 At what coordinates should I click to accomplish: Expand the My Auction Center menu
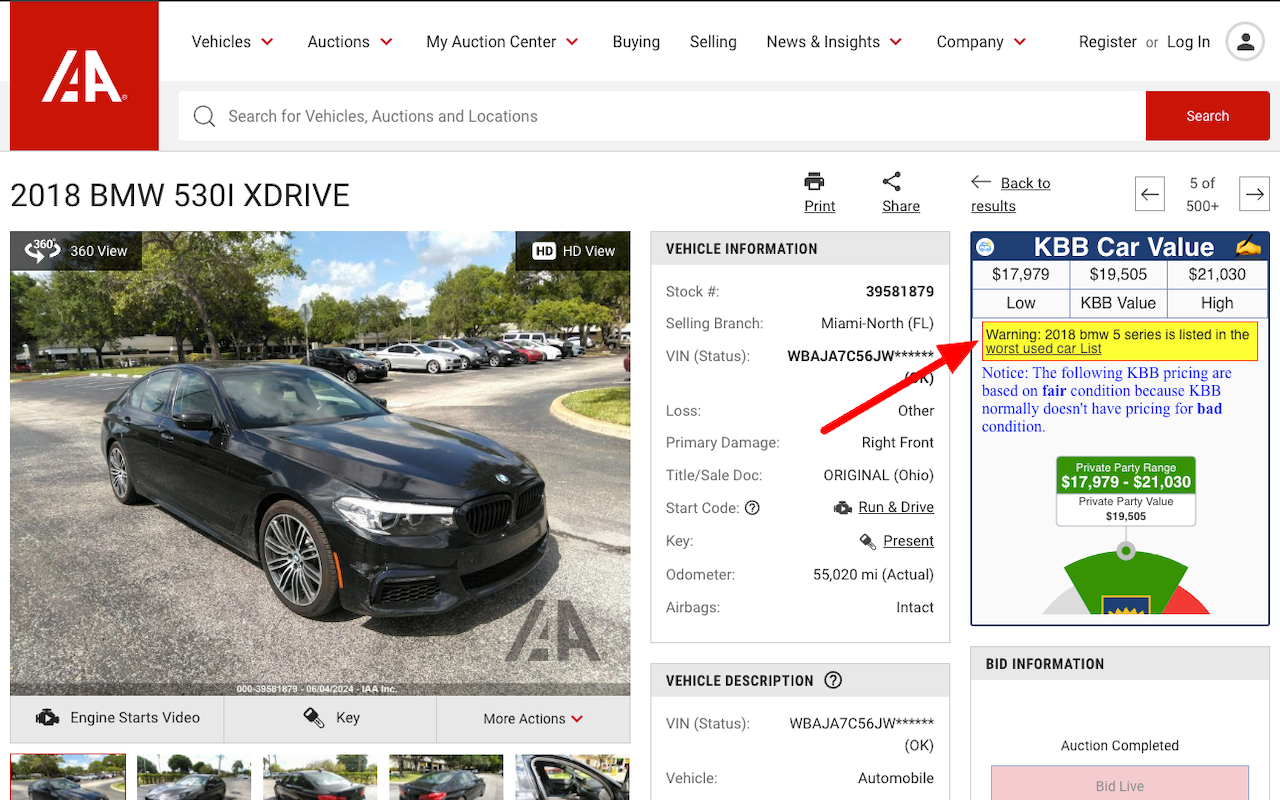click(x=502, y=42)
